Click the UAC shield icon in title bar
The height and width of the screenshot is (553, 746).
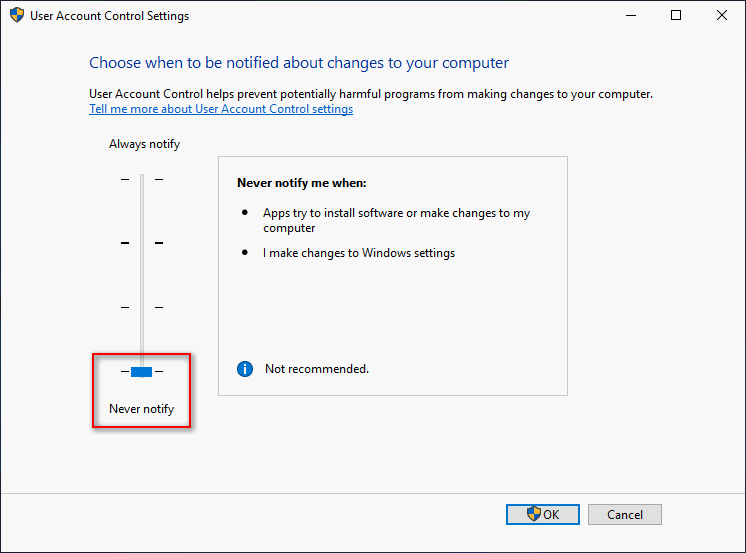(x=17, y=15)
